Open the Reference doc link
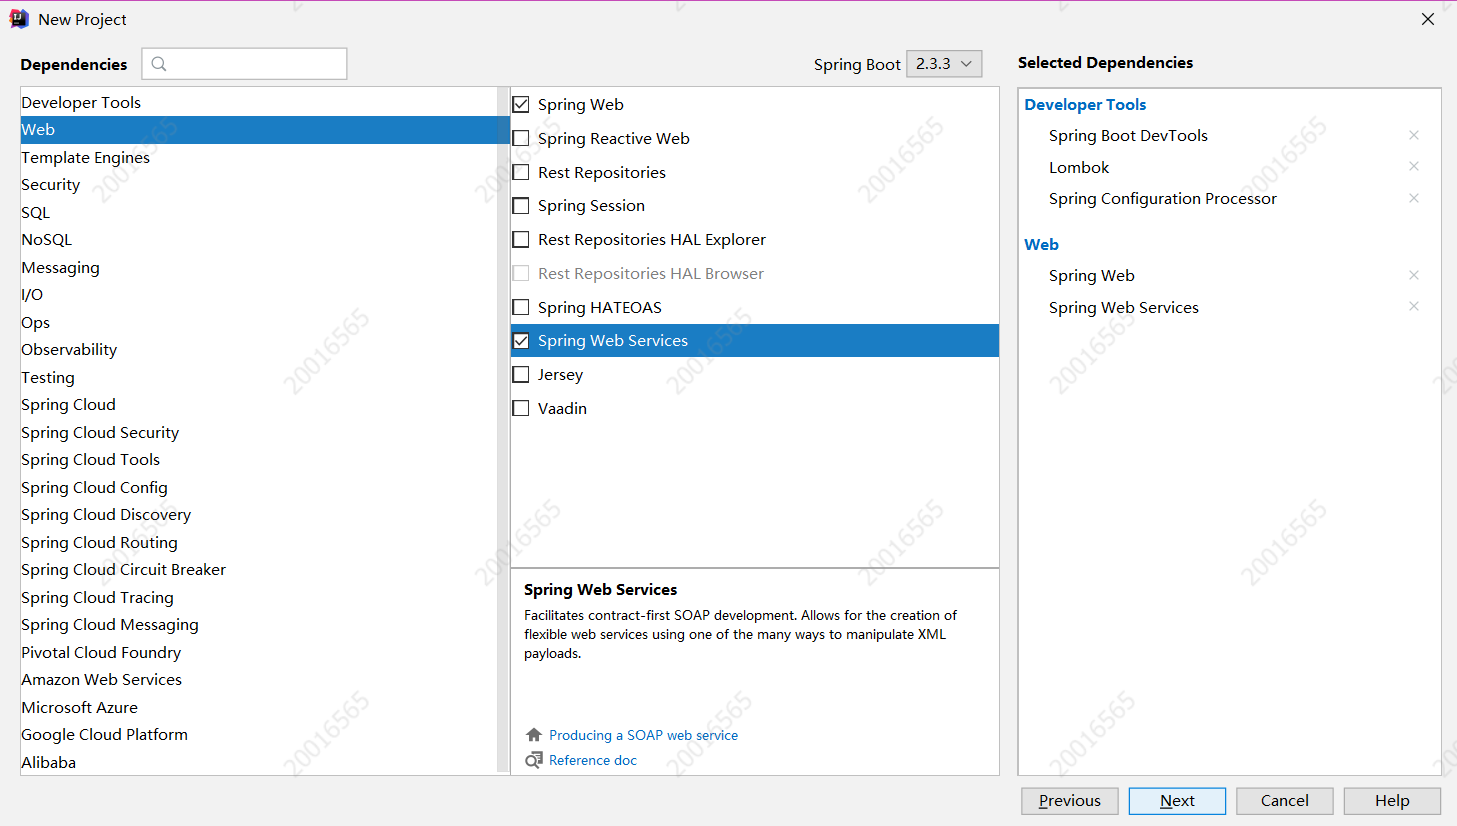 pos(593,760)
